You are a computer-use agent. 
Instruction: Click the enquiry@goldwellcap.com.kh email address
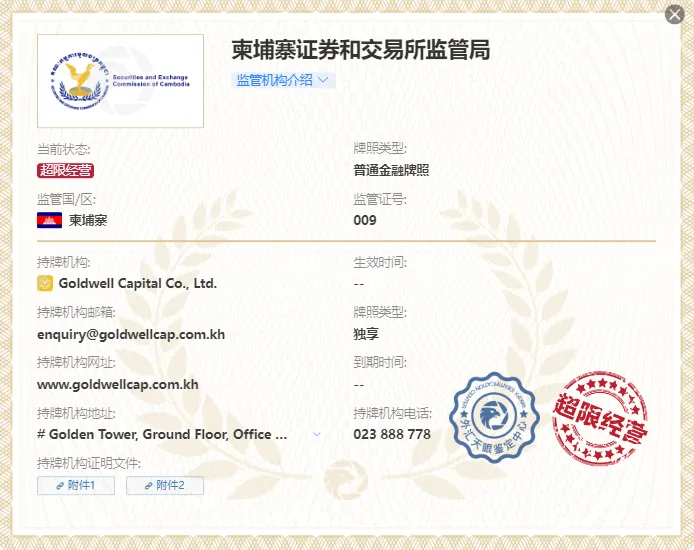(x=131, y=334)
